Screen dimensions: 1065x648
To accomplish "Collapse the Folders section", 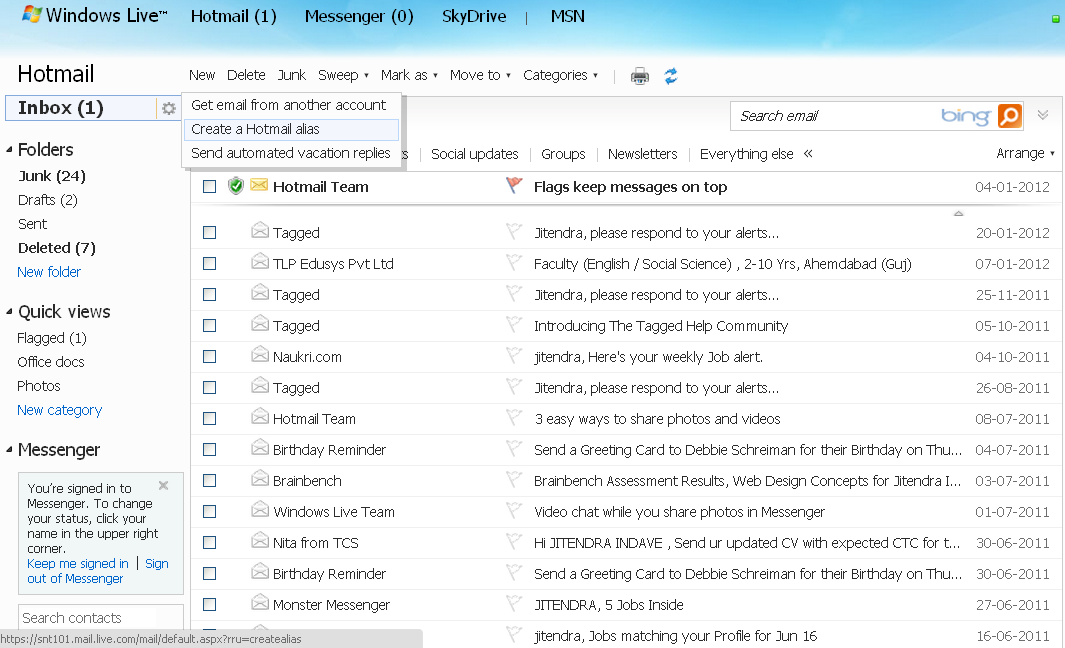I will pos(10,149).
